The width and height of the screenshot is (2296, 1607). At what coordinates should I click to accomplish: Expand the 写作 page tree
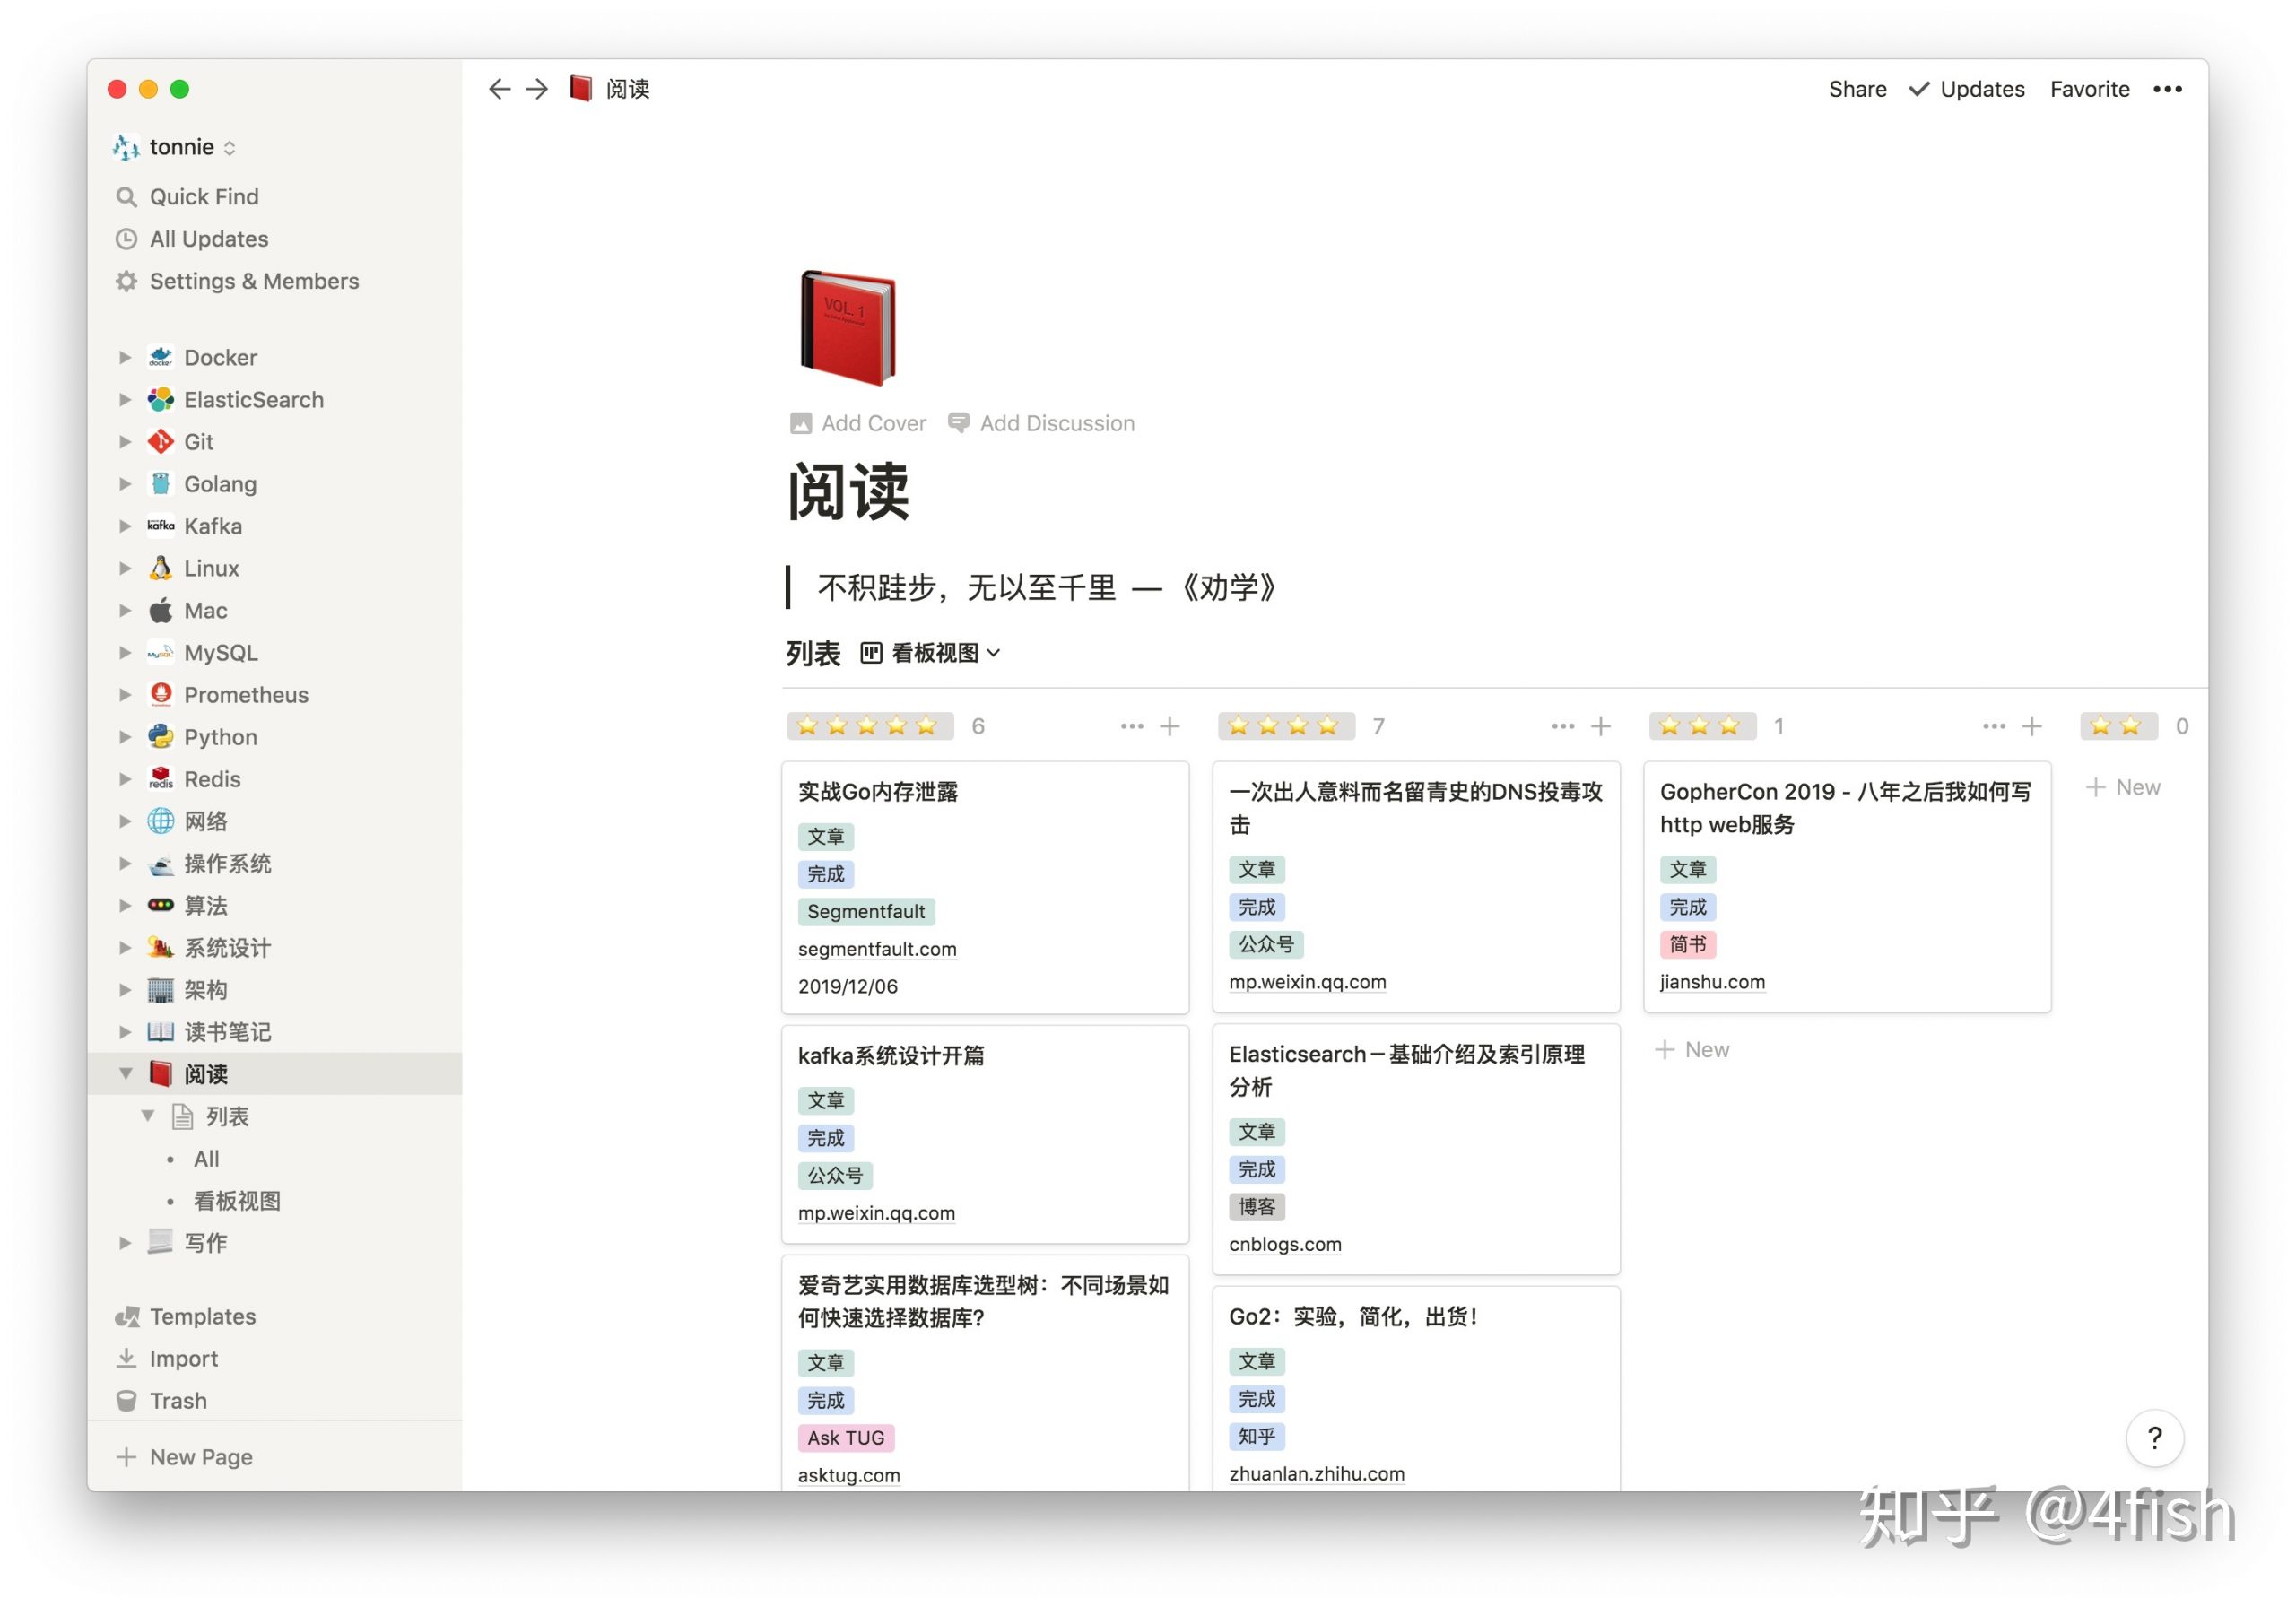[x=125, y=1243]
